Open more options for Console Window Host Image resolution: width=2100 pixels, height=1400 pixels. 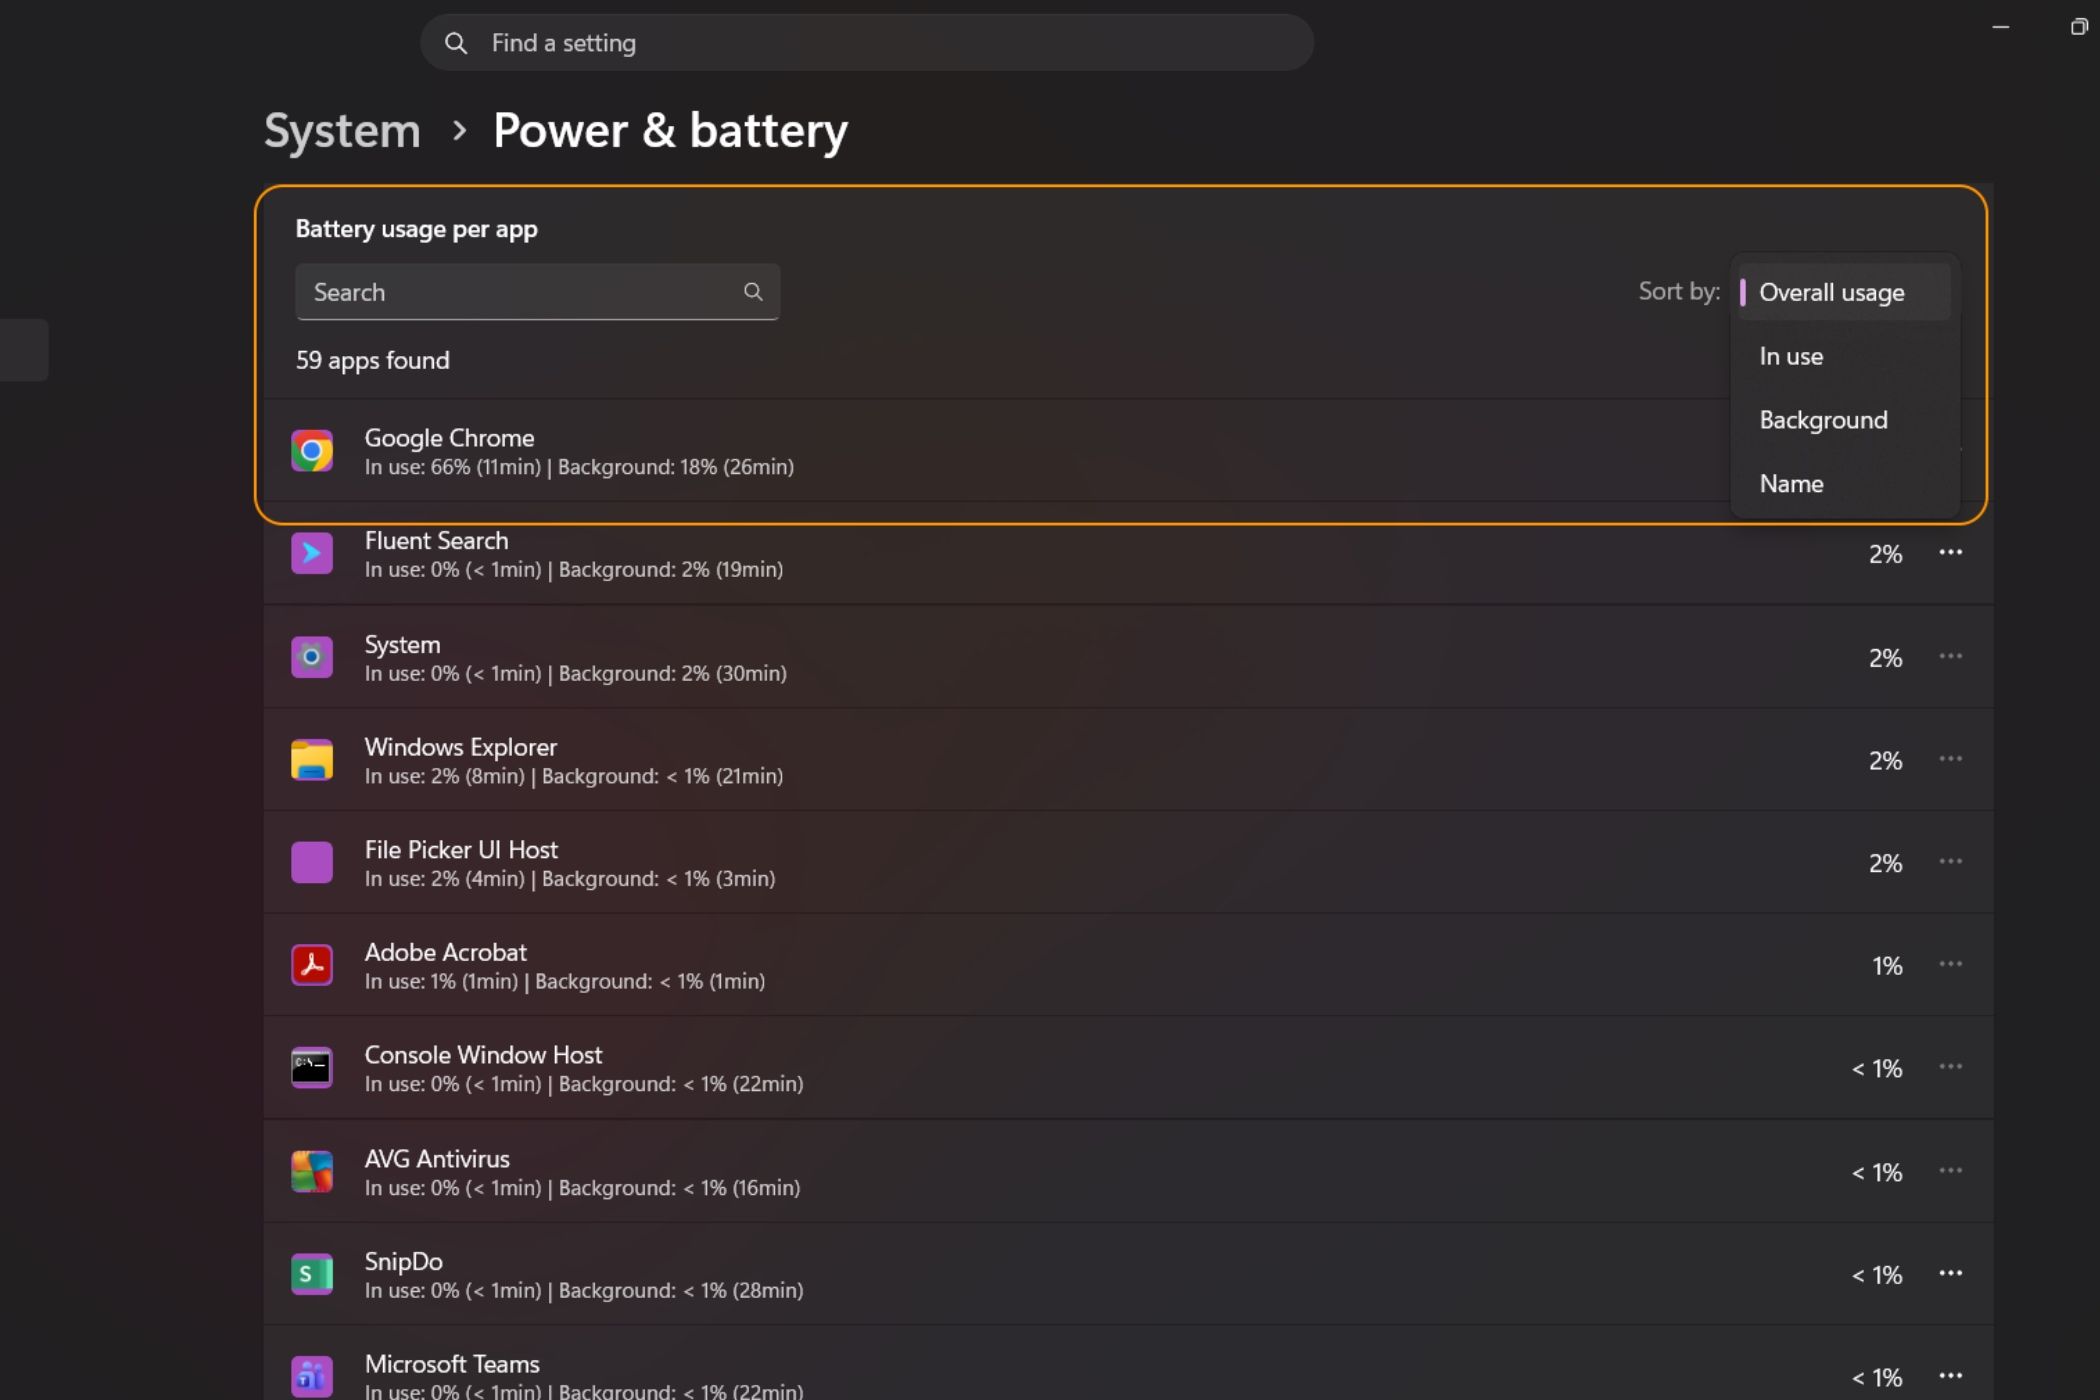pos(1950,1067)
